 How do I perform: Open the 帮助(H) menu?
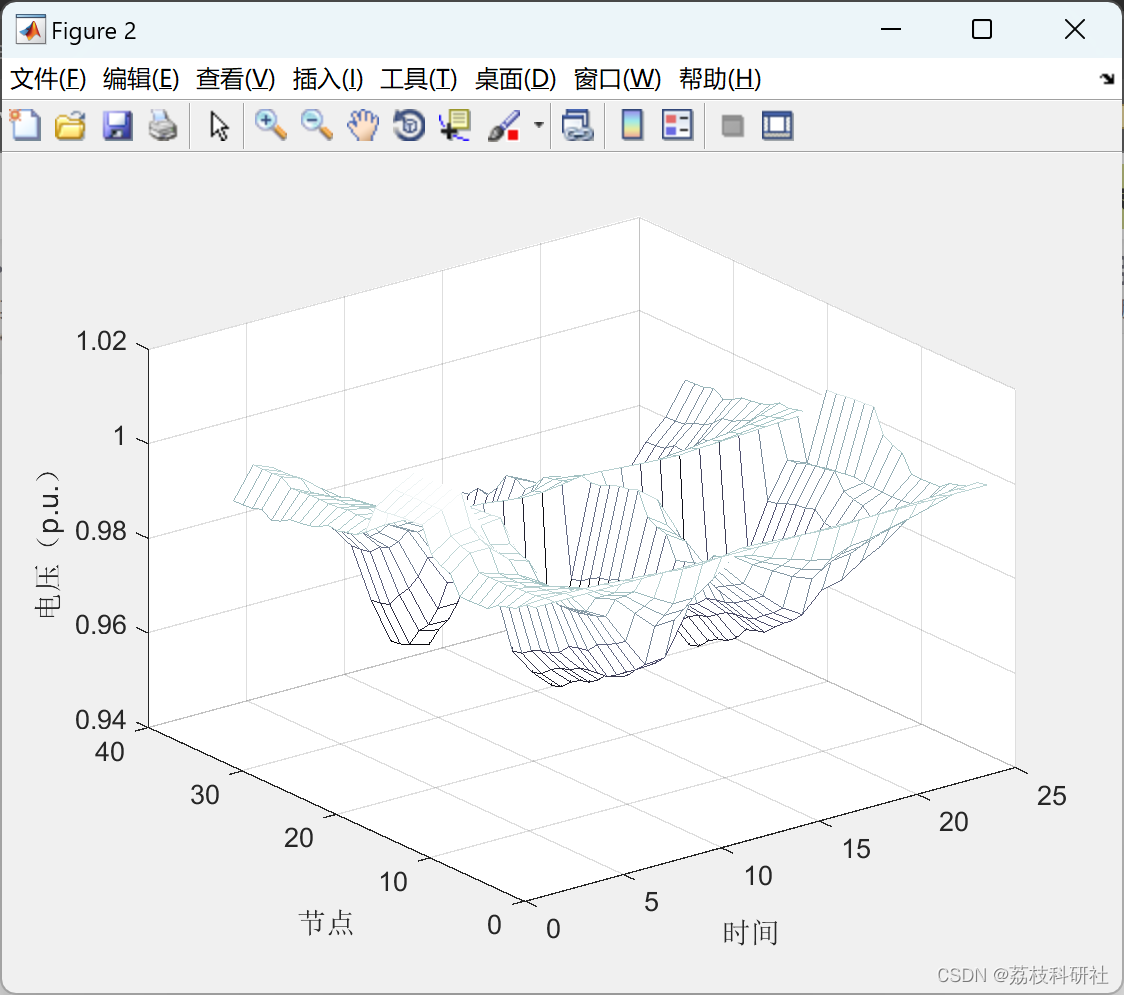[720, 79]
